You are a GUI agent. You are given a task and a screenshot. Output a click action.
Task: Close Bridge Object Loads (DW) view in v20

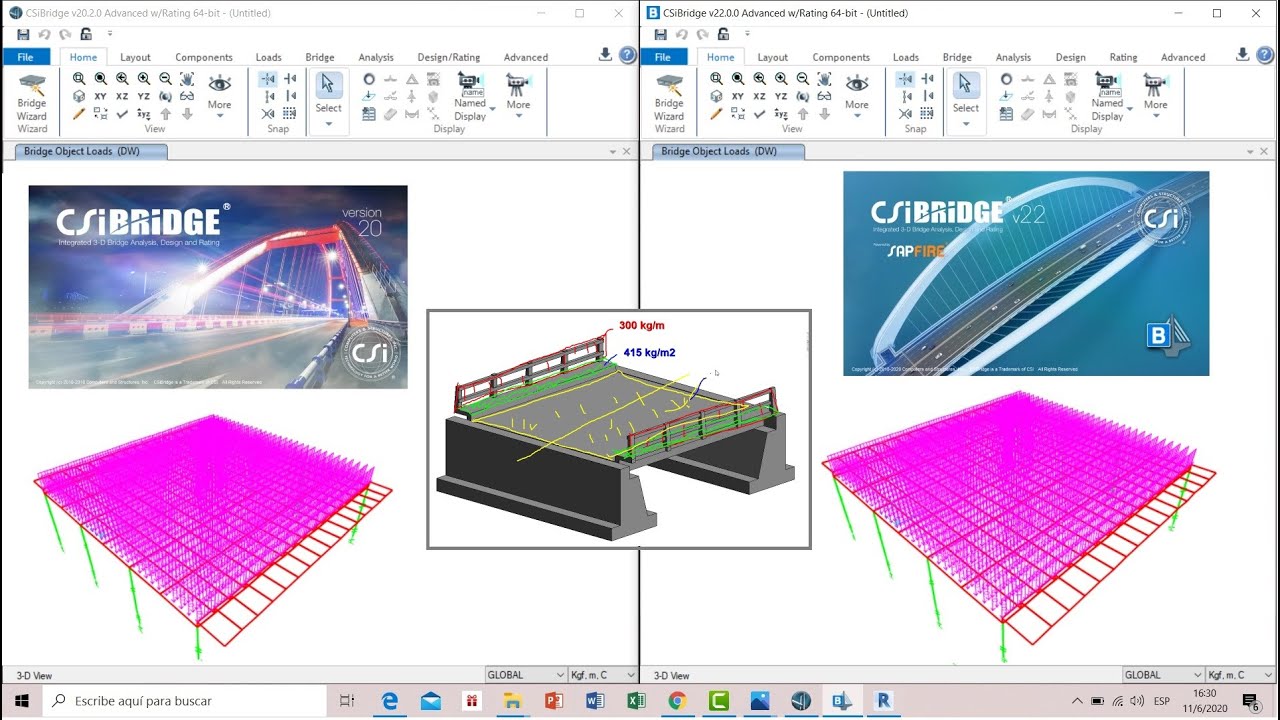[627, 151]
